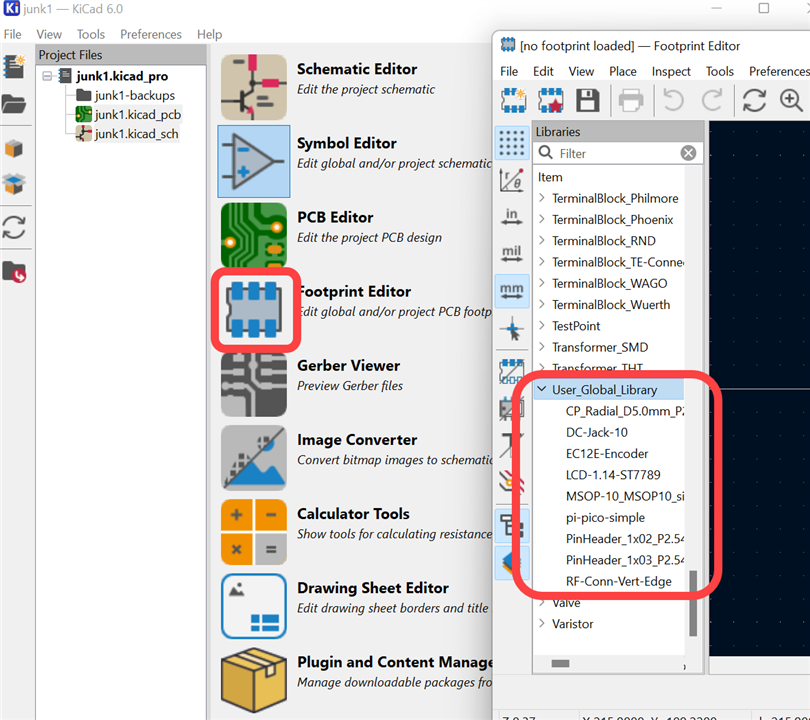The height and width of the screenshot is (720, 810).
Task: Open KiCad View menu
Action: 49,34
